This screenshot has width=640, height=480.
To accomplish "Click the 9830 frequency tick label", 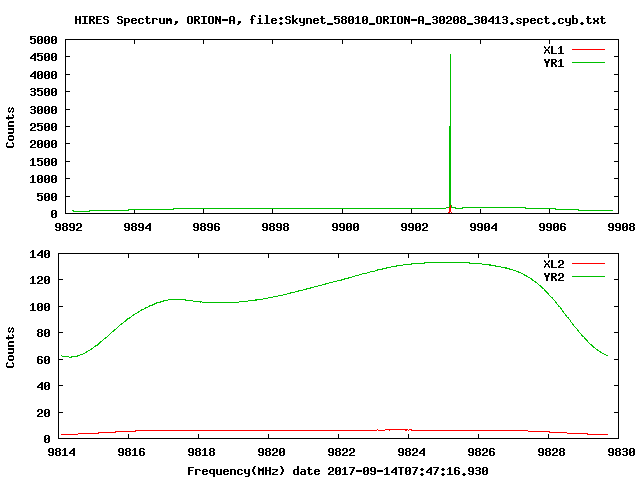I will [621, 452].
